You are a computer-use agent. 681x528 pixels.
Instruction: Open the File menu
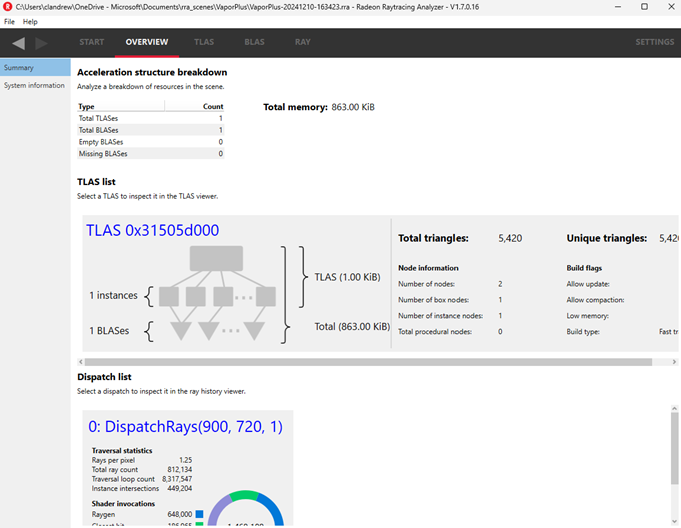coord(10,21)
